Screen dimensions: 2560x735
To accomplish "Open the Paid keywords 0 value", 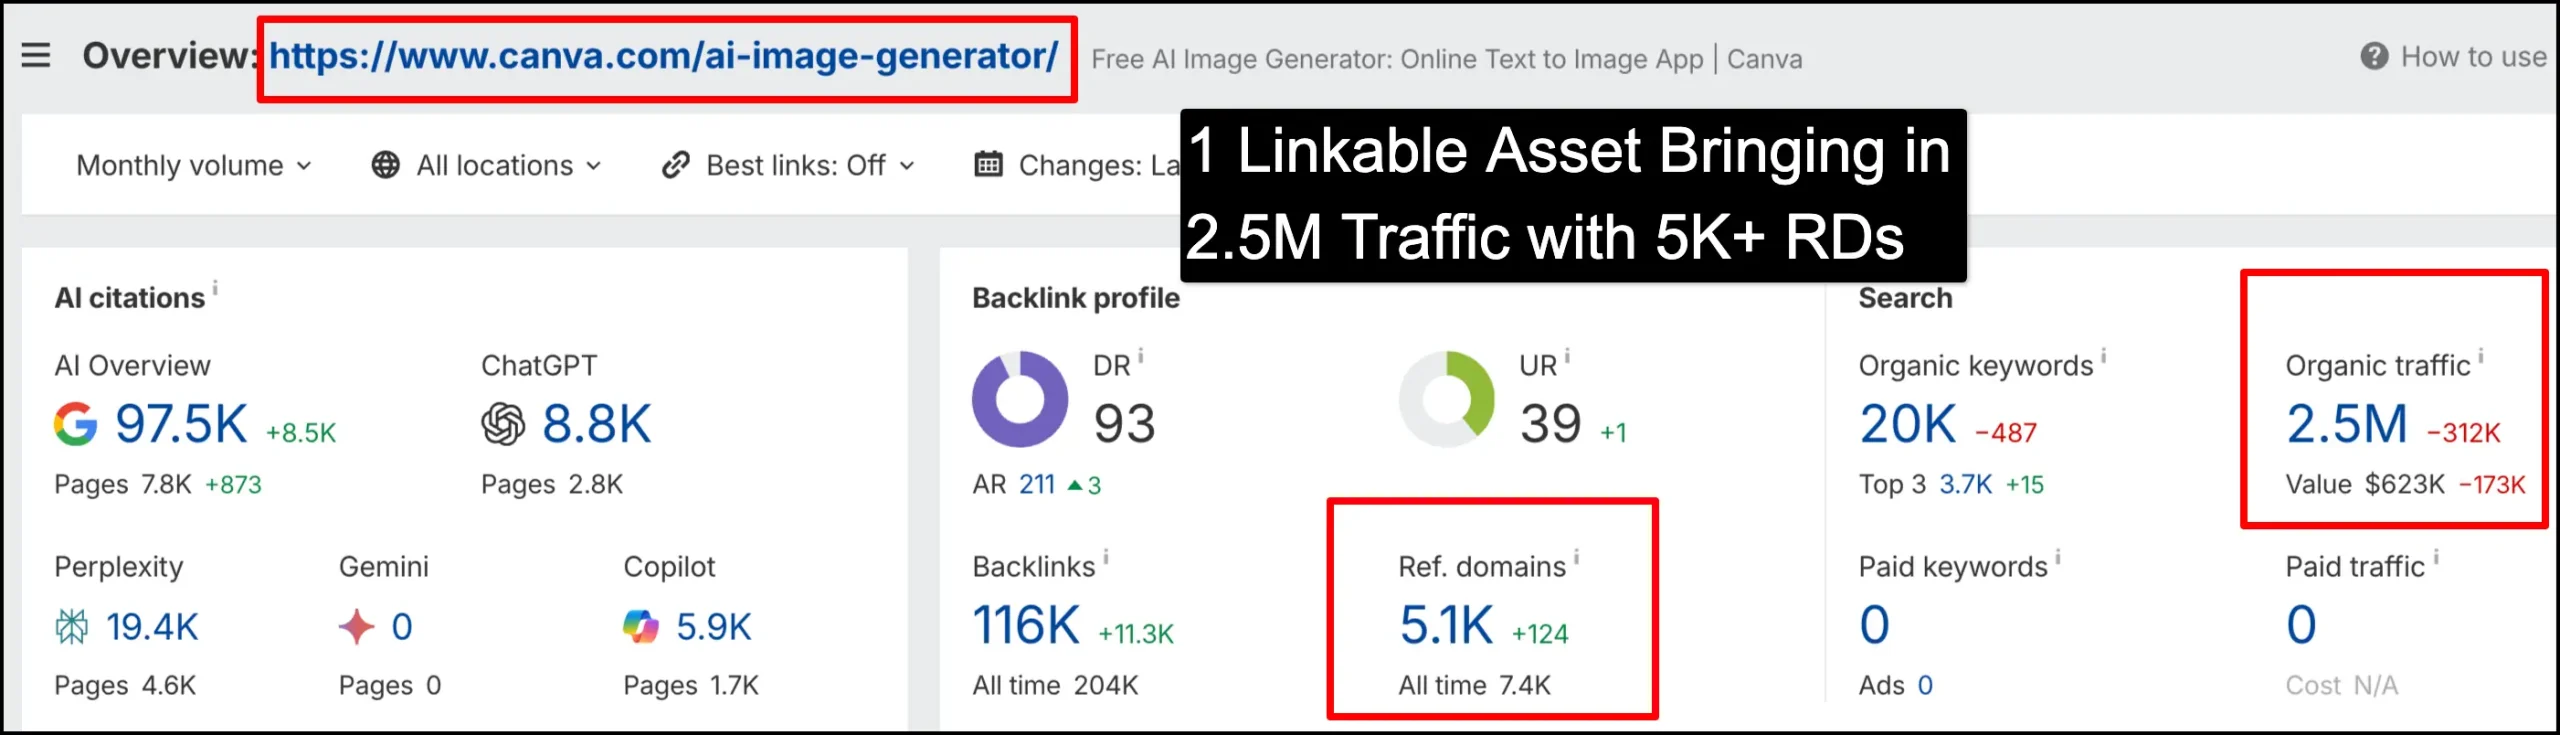I will pos(1874,625).
